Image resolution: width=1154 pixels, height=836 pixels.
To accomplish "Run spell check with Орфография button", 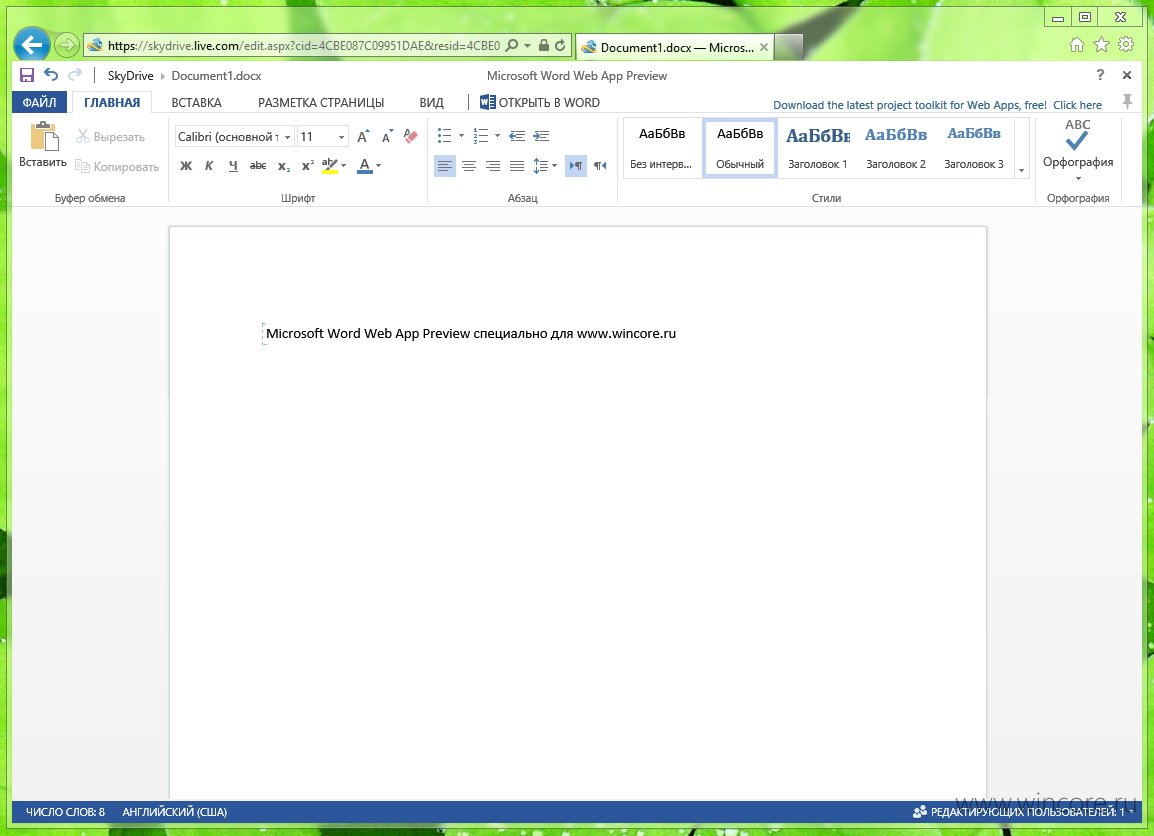I will pyautogui.click(x=1077, y=143).
